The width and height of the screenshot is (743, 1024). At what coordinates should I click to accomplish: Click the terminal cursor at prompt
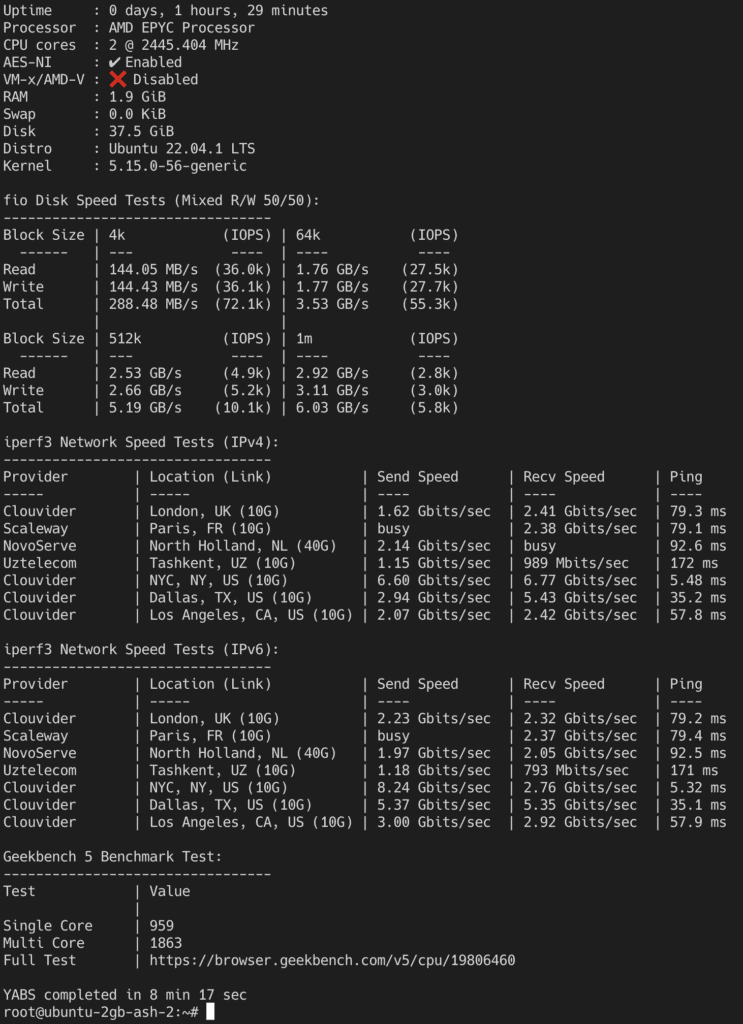click(x=210, y=1012)
